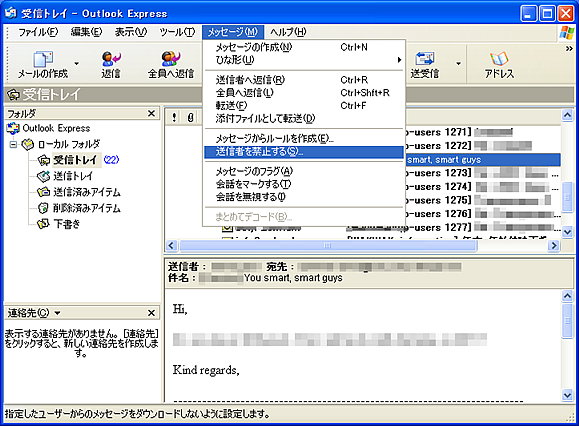Select message row users 1276
Image resolution: width=579 pixels, height=426 pixels.
click(483, 214)
